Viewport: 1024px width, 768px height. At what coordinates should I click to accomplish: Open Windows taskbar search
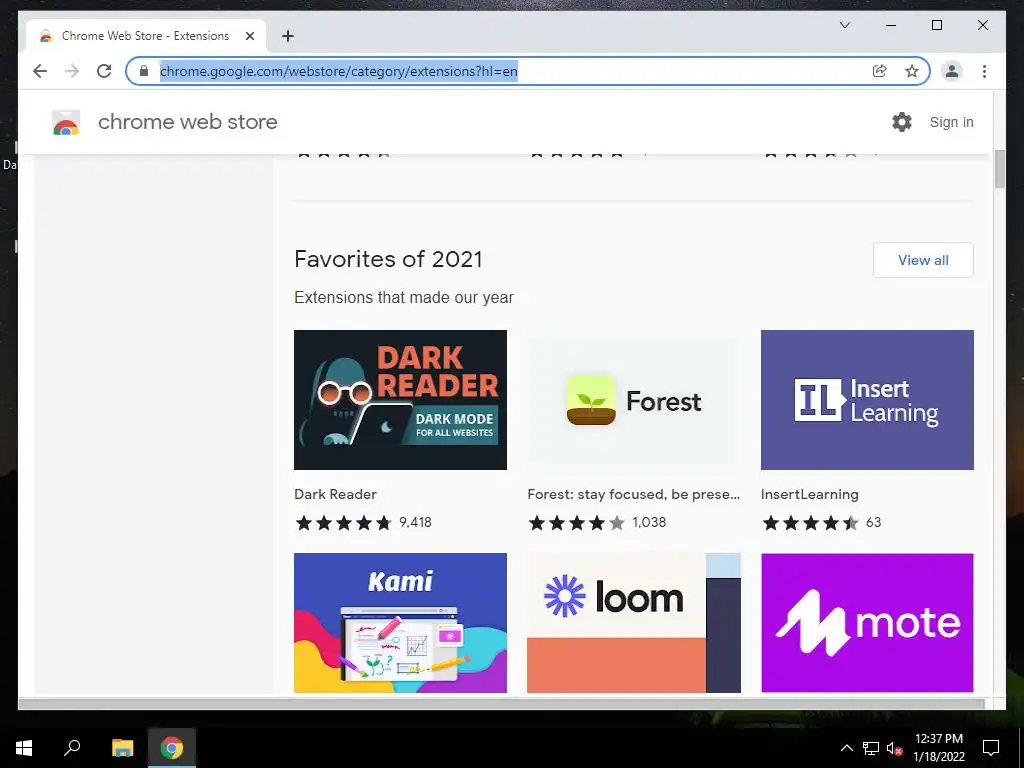[x=72, y=748]
